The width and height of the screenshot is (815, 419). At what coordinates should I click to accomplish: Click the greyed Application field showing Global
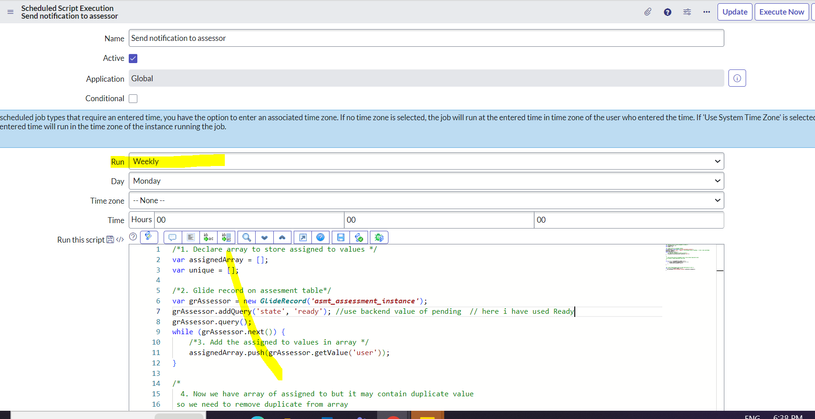click(x=426, y=78)
